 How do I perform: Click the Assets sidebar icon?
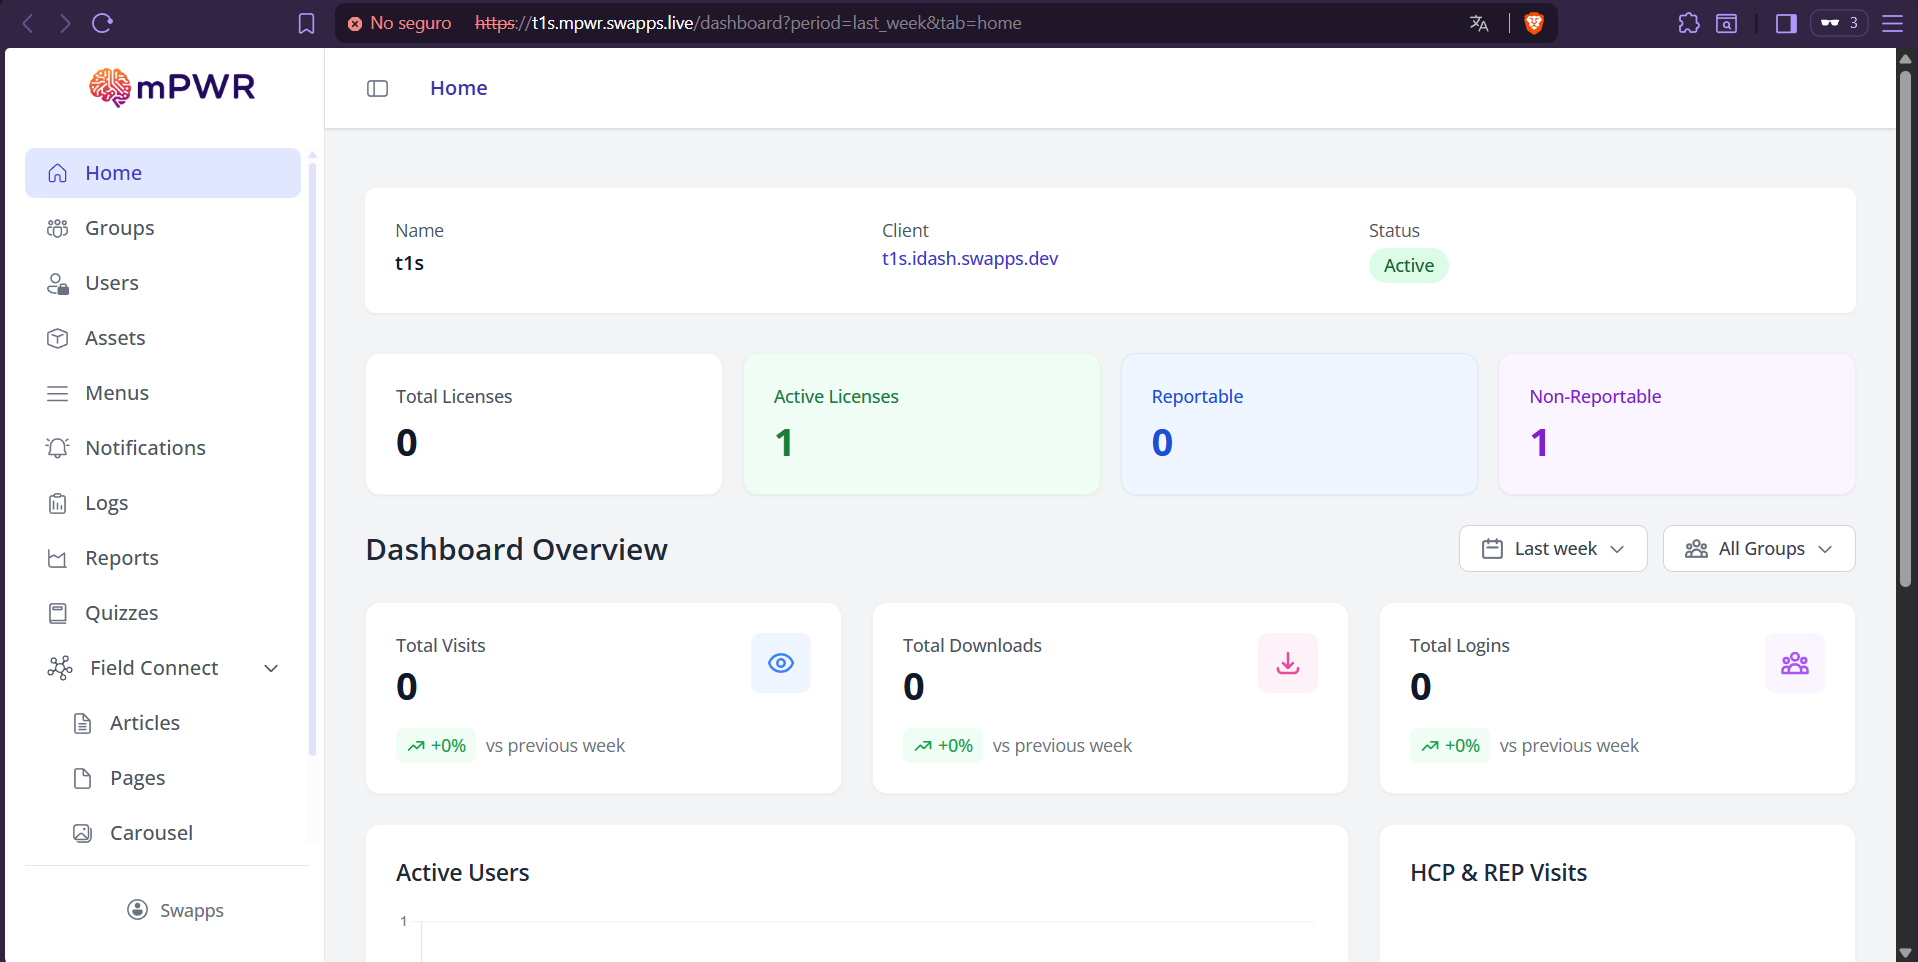coord(59,338)
